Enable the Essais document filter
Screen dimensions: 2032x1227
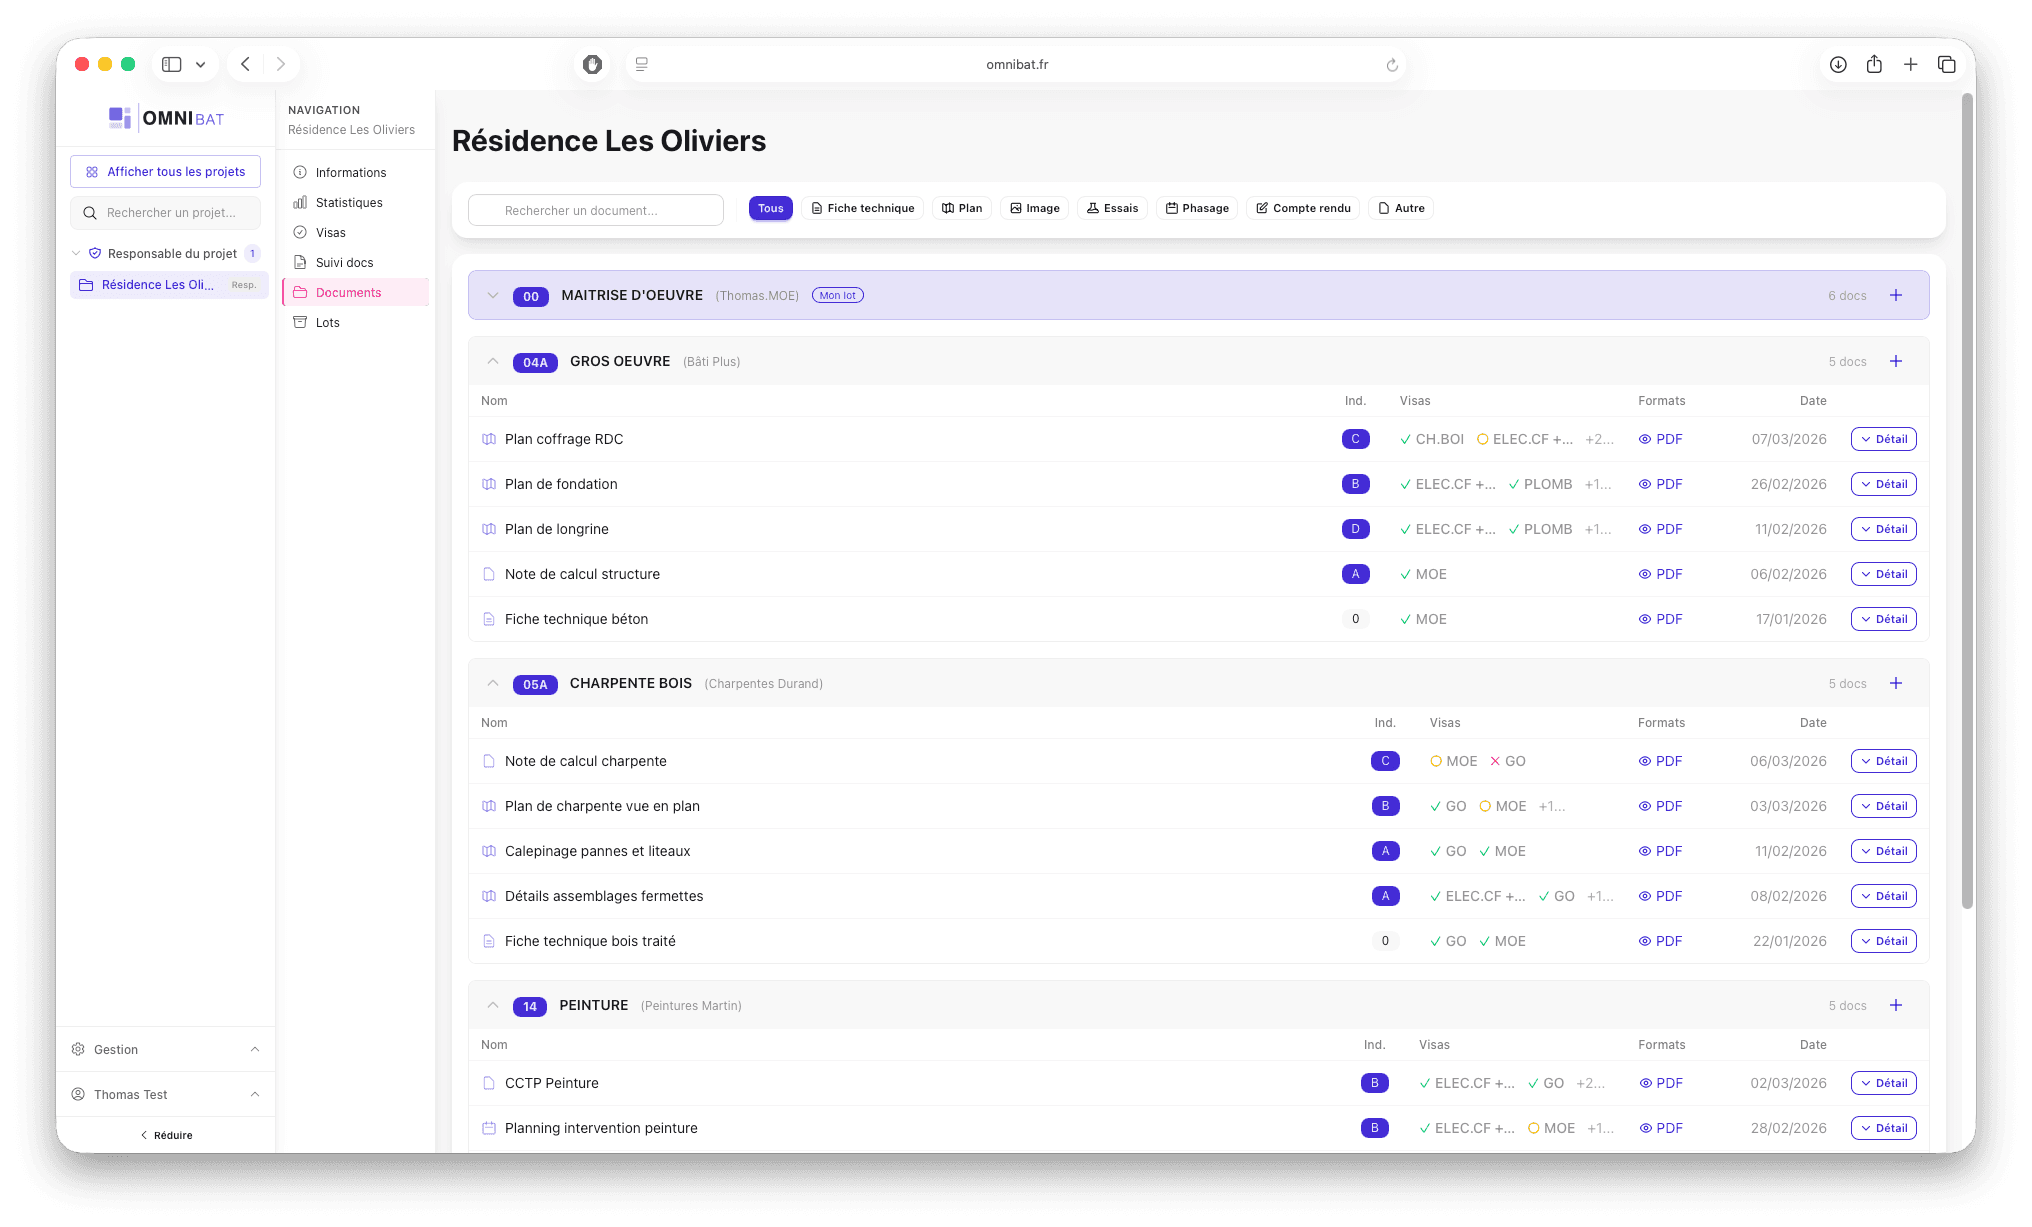point(1112,208)
